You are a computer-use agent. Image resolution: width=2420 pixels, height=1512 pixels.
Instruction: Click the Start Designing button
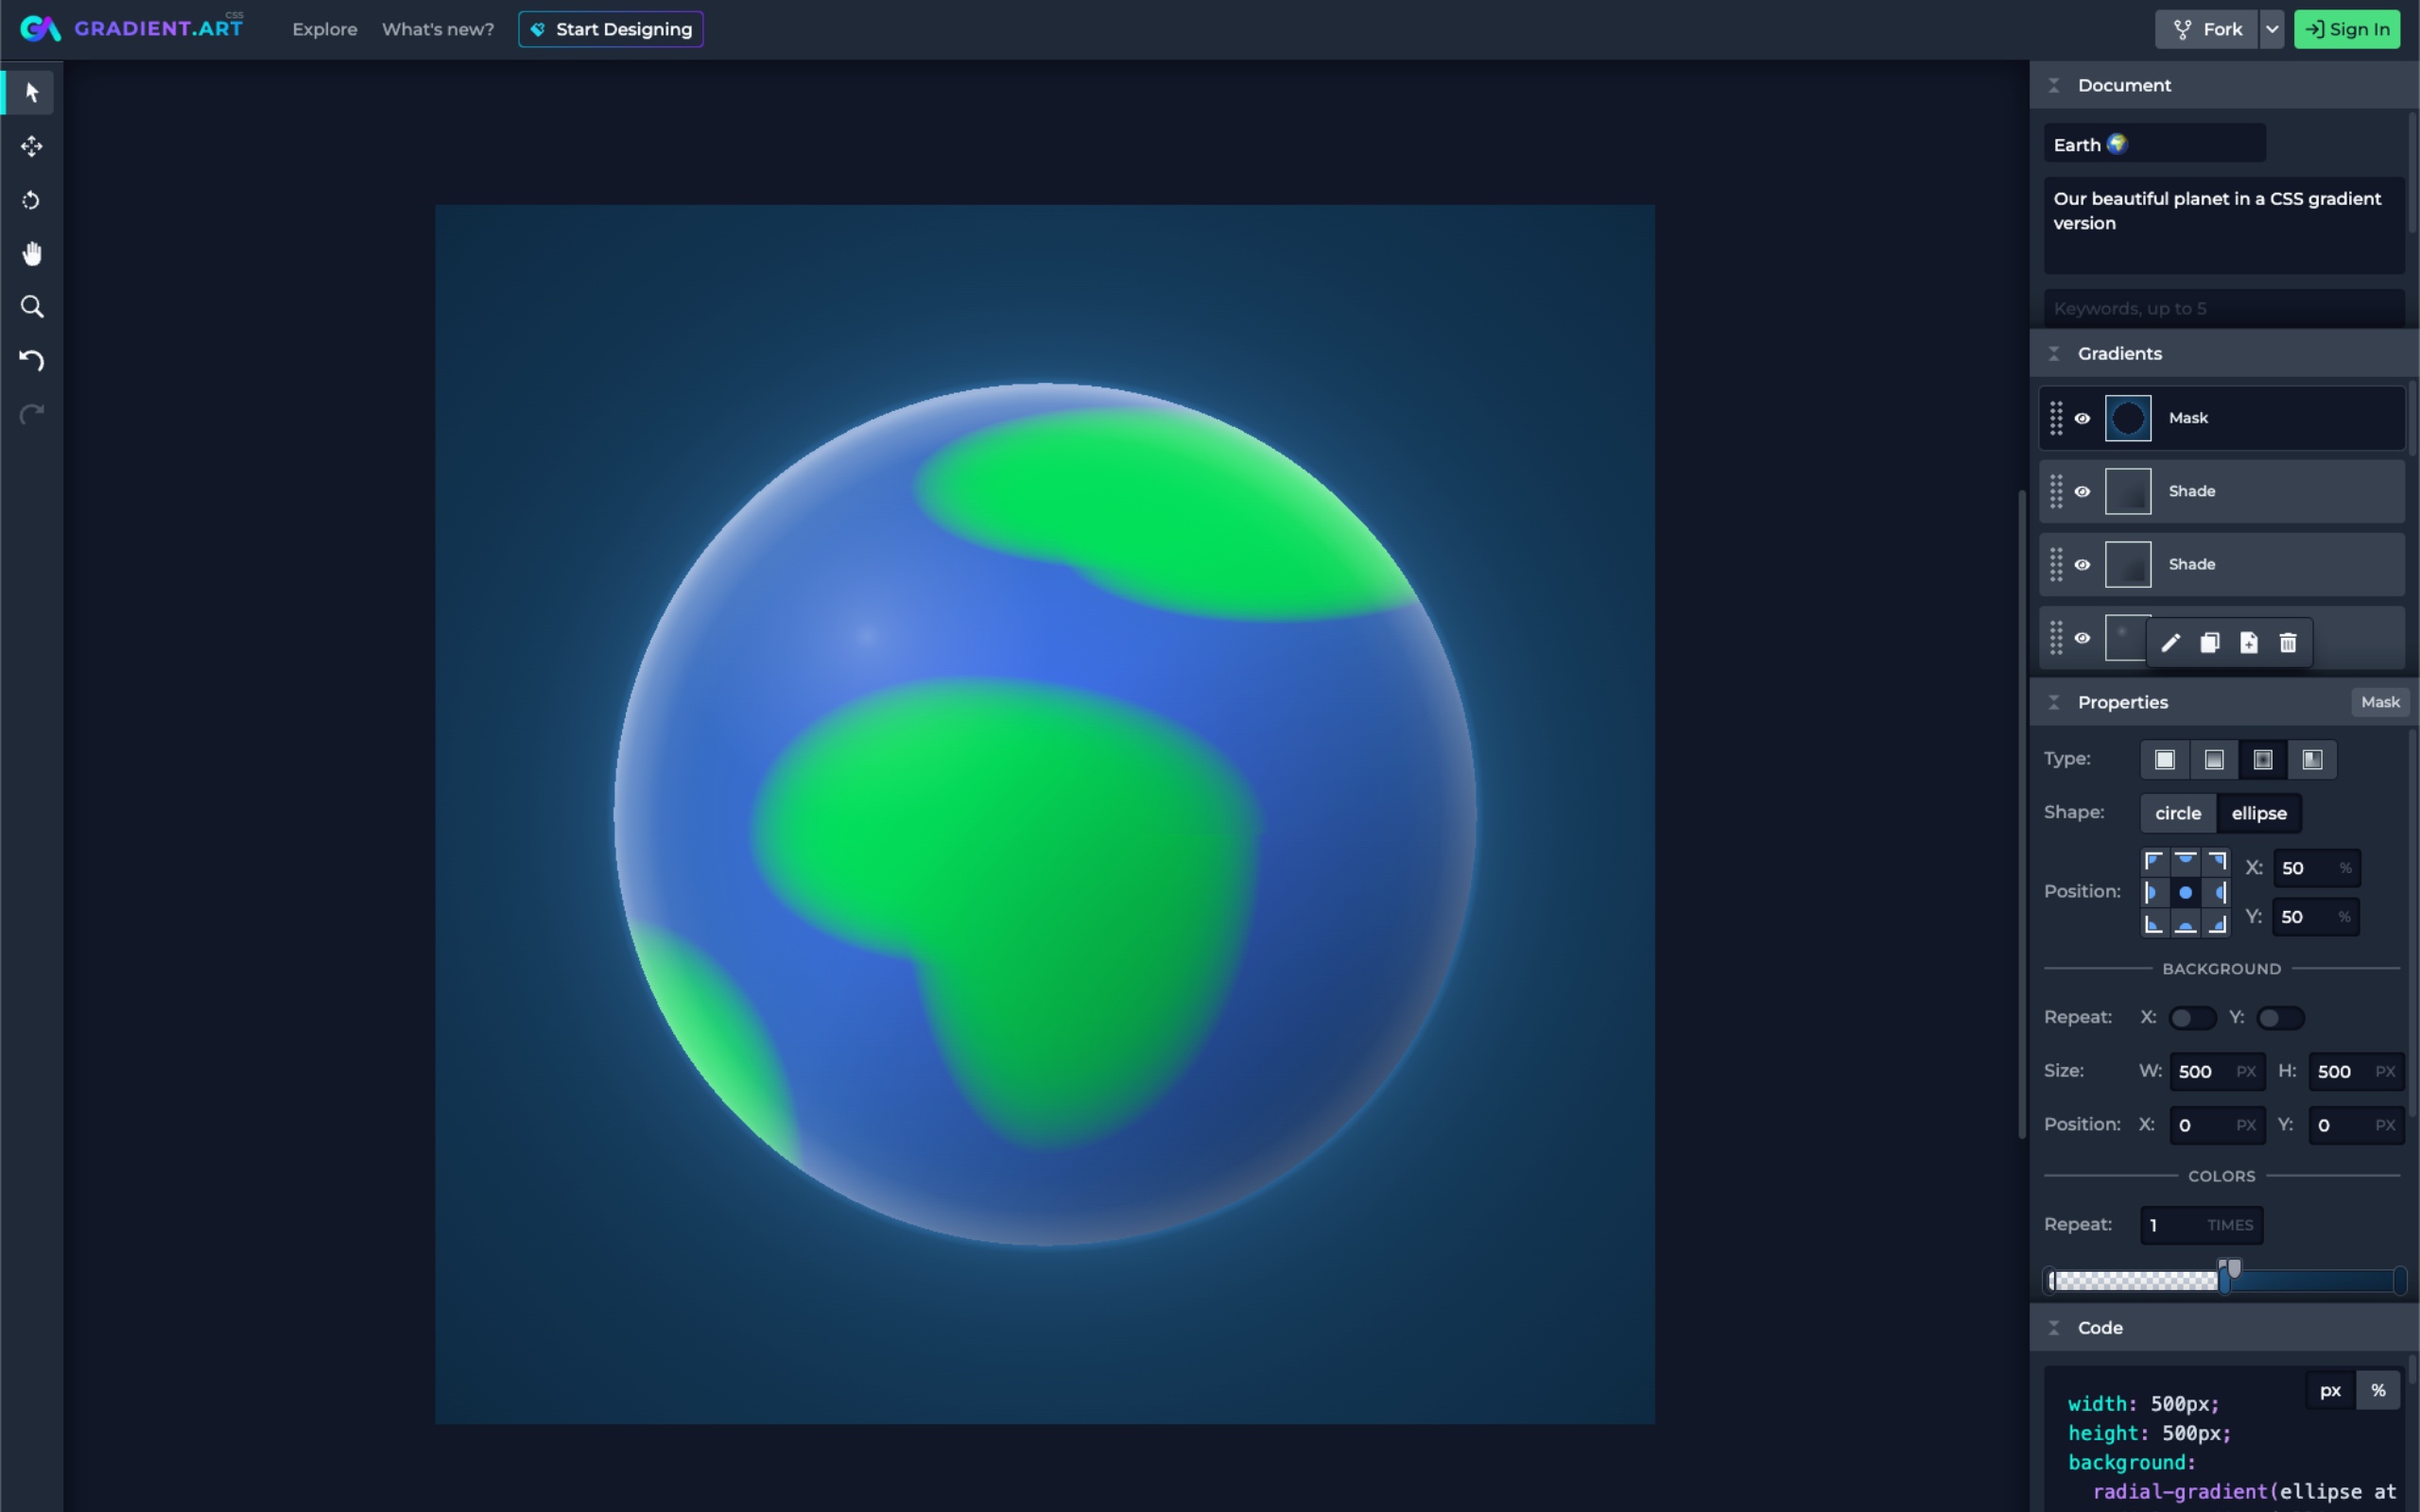point(611,29)
